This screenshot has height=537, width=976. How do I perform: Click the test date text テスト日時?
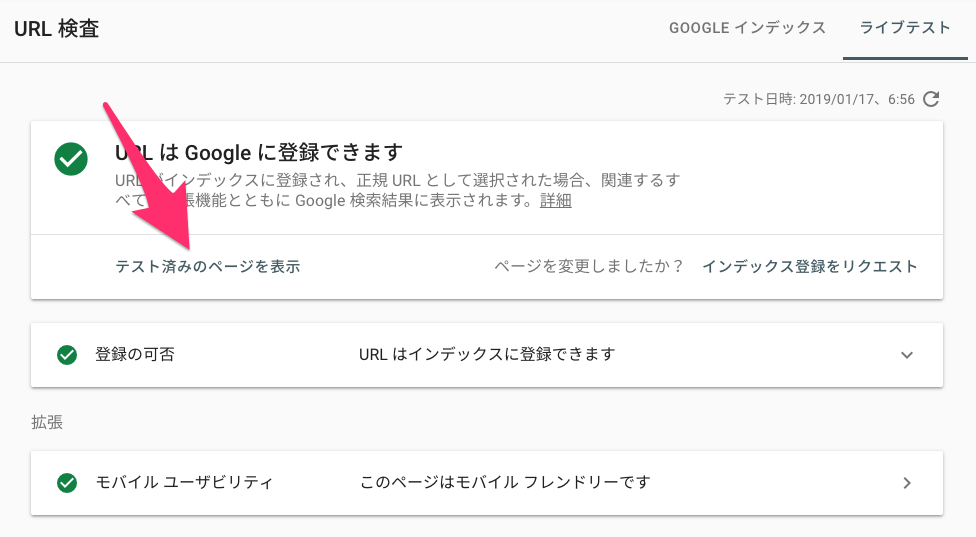click(x=819, y=99)
